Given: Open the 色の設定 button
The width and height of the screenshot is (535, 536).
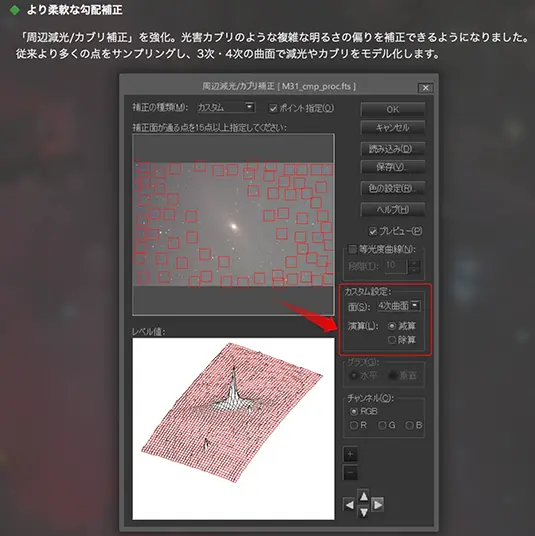Looking at the screenshot, I should click(393, 188).
